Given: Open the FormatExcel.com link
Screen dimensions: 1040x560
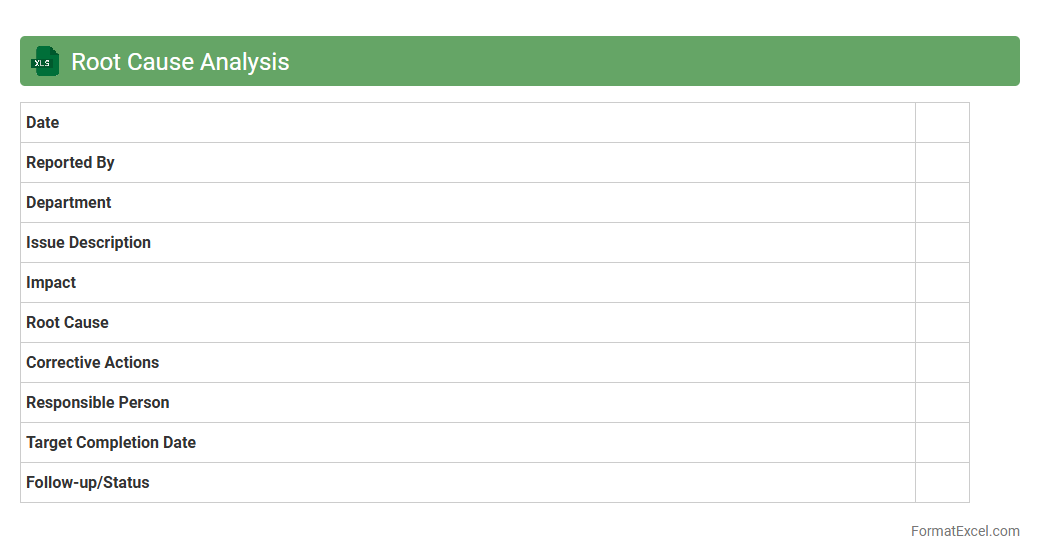Looking at the screenshot, I should 964,531.
